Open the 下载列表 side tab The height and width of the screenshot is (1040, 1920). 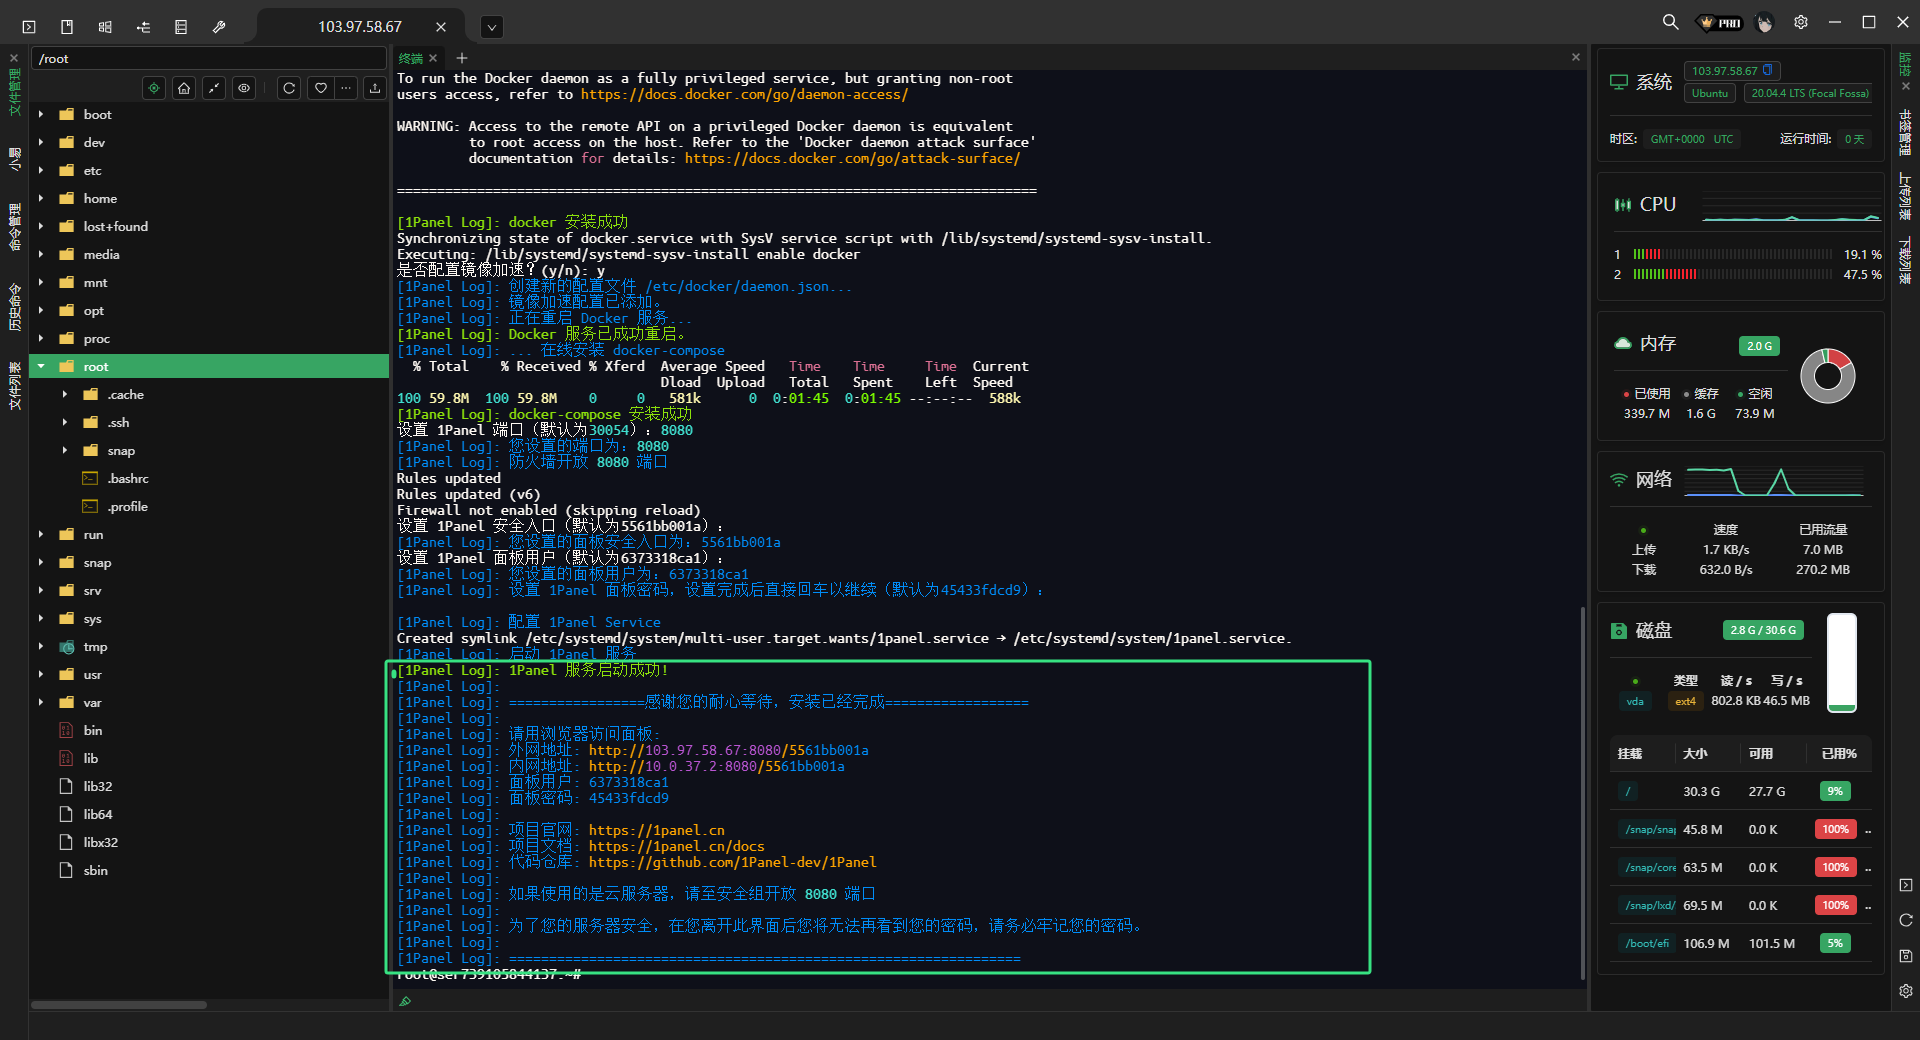(x=1905, y=261)
